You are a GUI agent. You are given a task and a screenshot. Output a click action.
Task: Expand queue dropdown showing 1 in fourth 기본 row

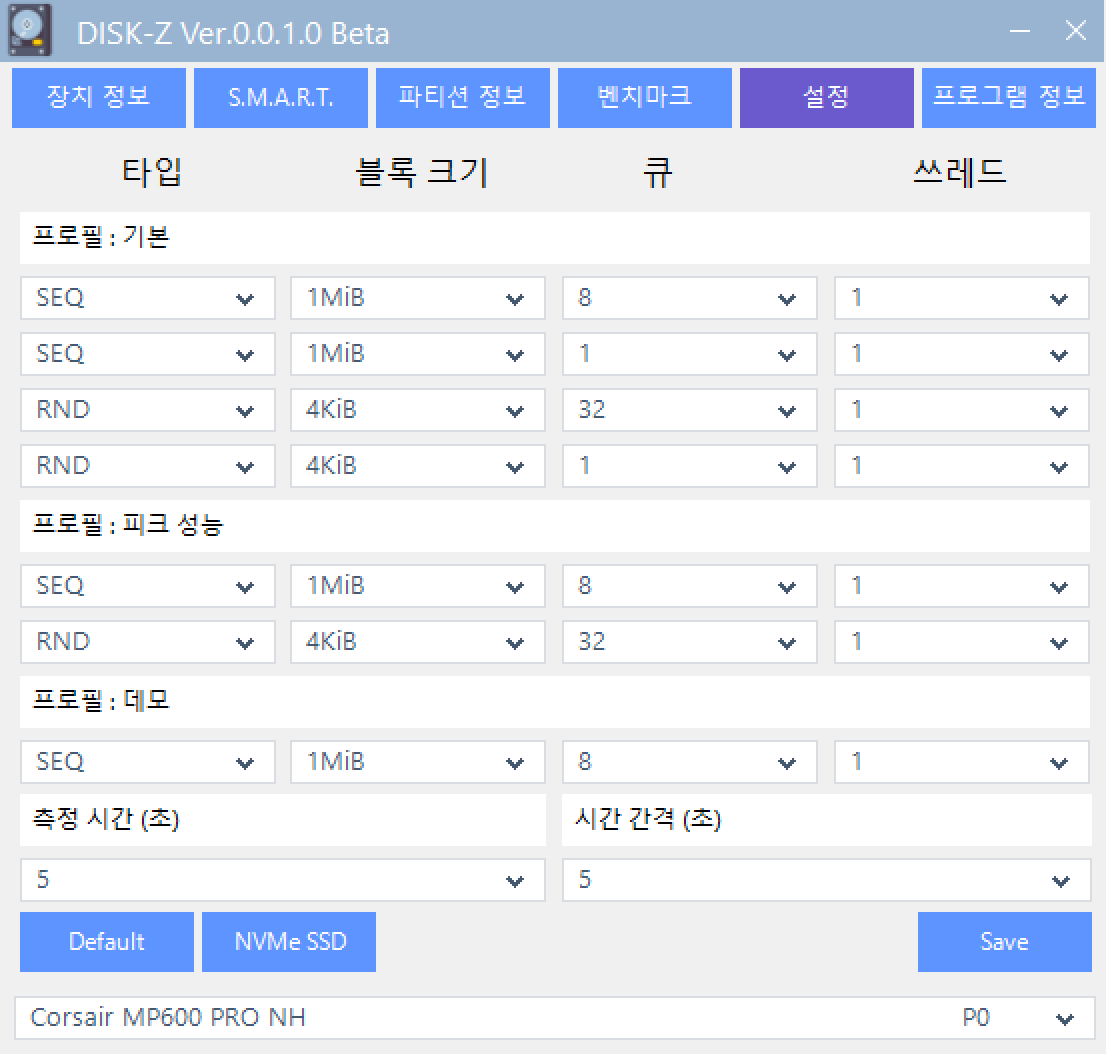[689, 466]
